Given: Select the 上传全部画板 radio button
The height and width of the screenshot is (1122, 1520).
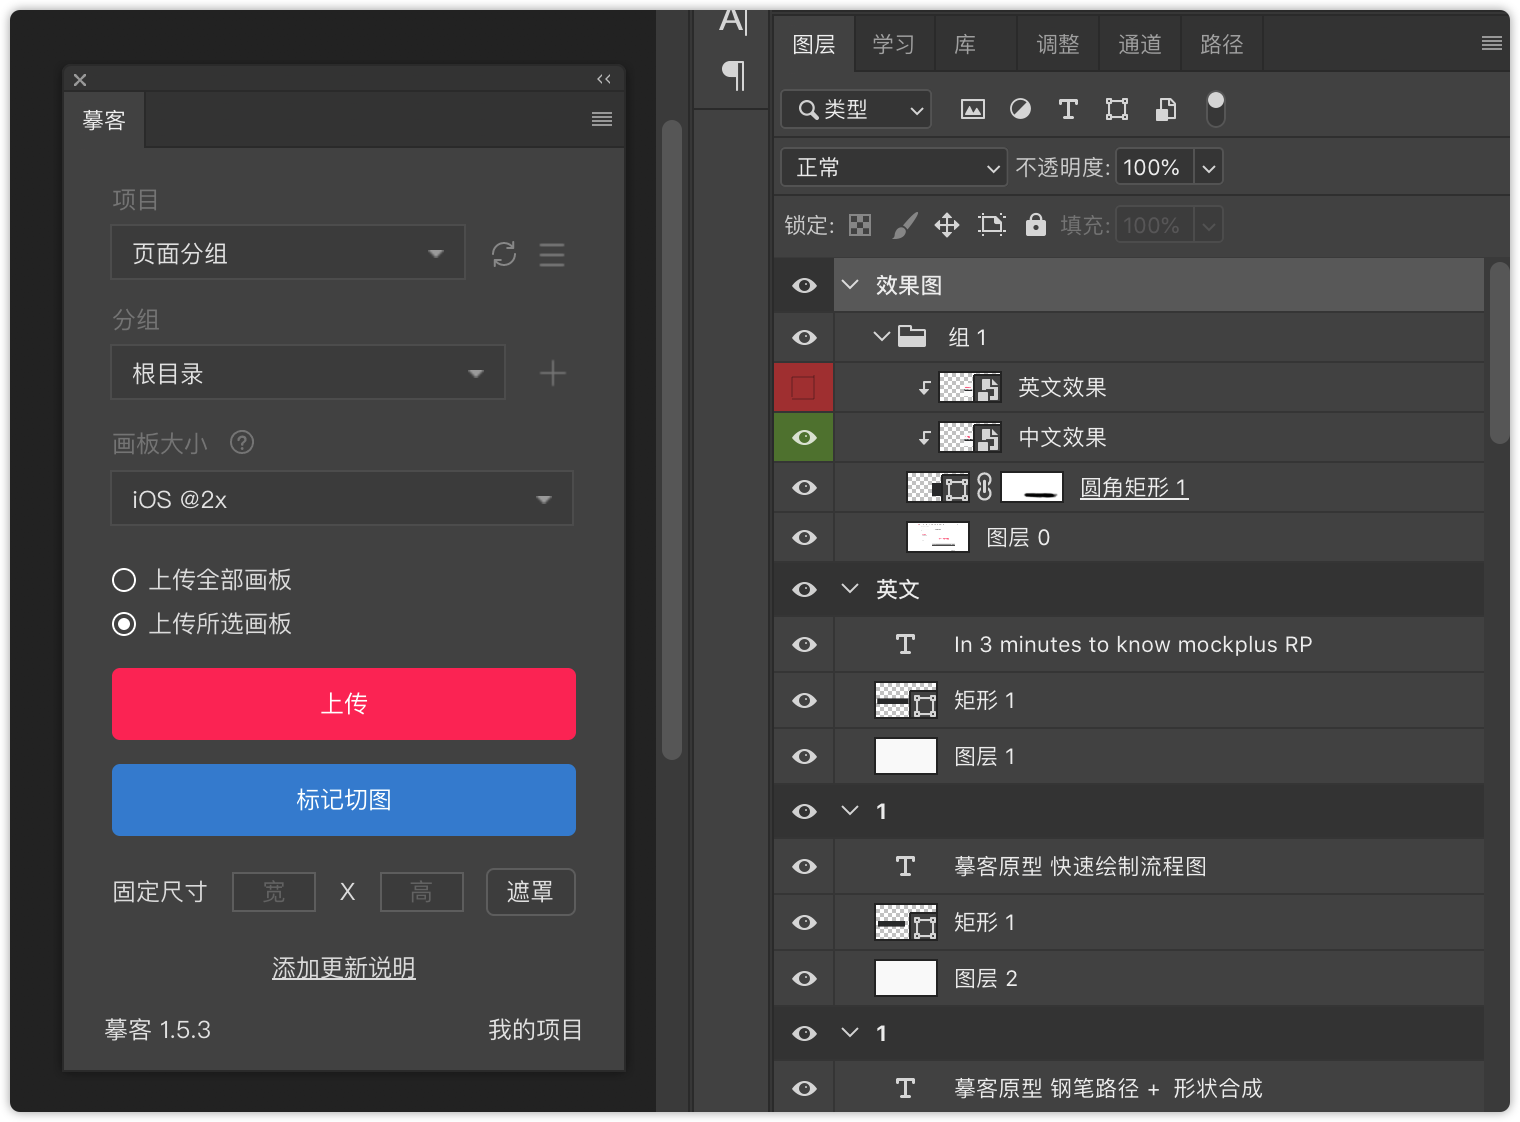Looking at the screenshot, I should (124, 580).
